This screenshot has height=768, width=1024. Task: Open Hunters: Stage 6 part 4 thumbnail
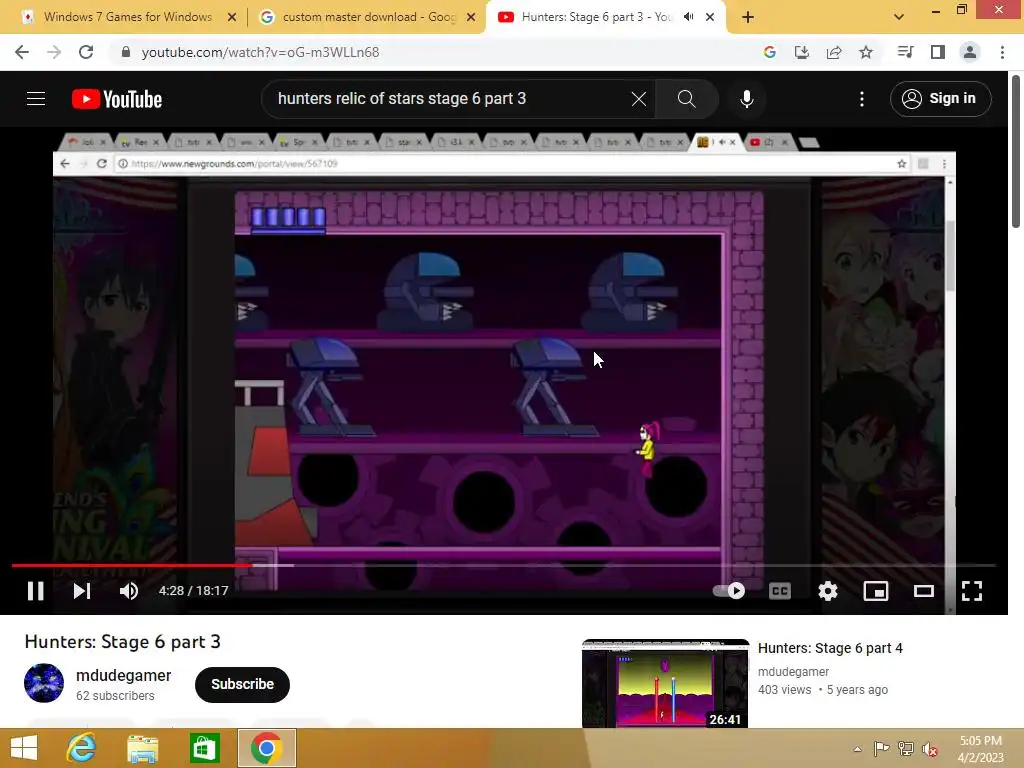(x=665, y=683)
